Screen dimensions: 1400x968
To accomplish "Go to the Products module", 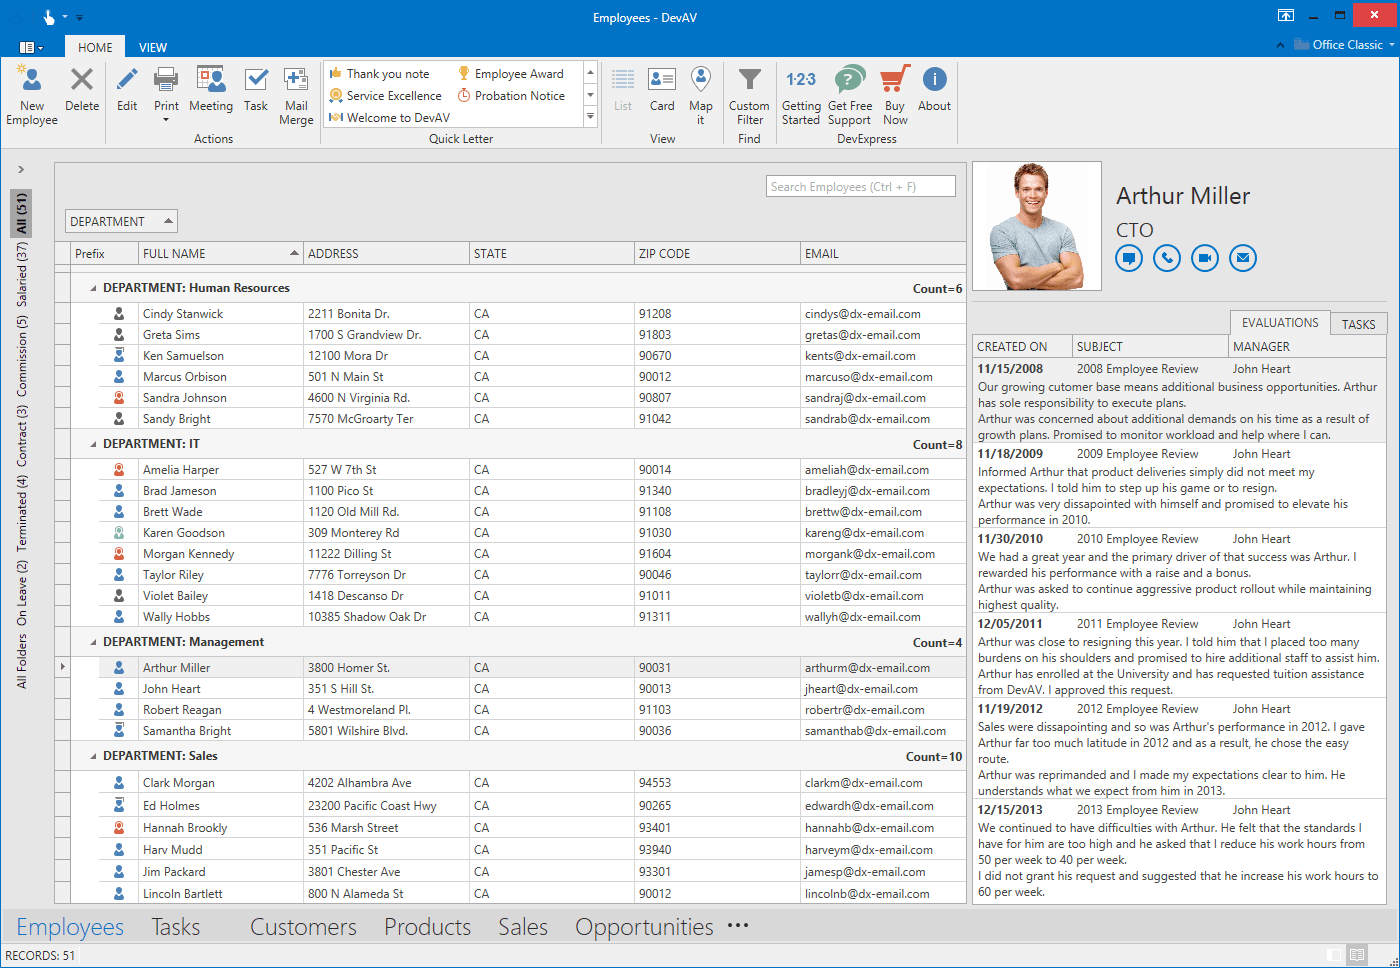I will click(x=427, y=927).
